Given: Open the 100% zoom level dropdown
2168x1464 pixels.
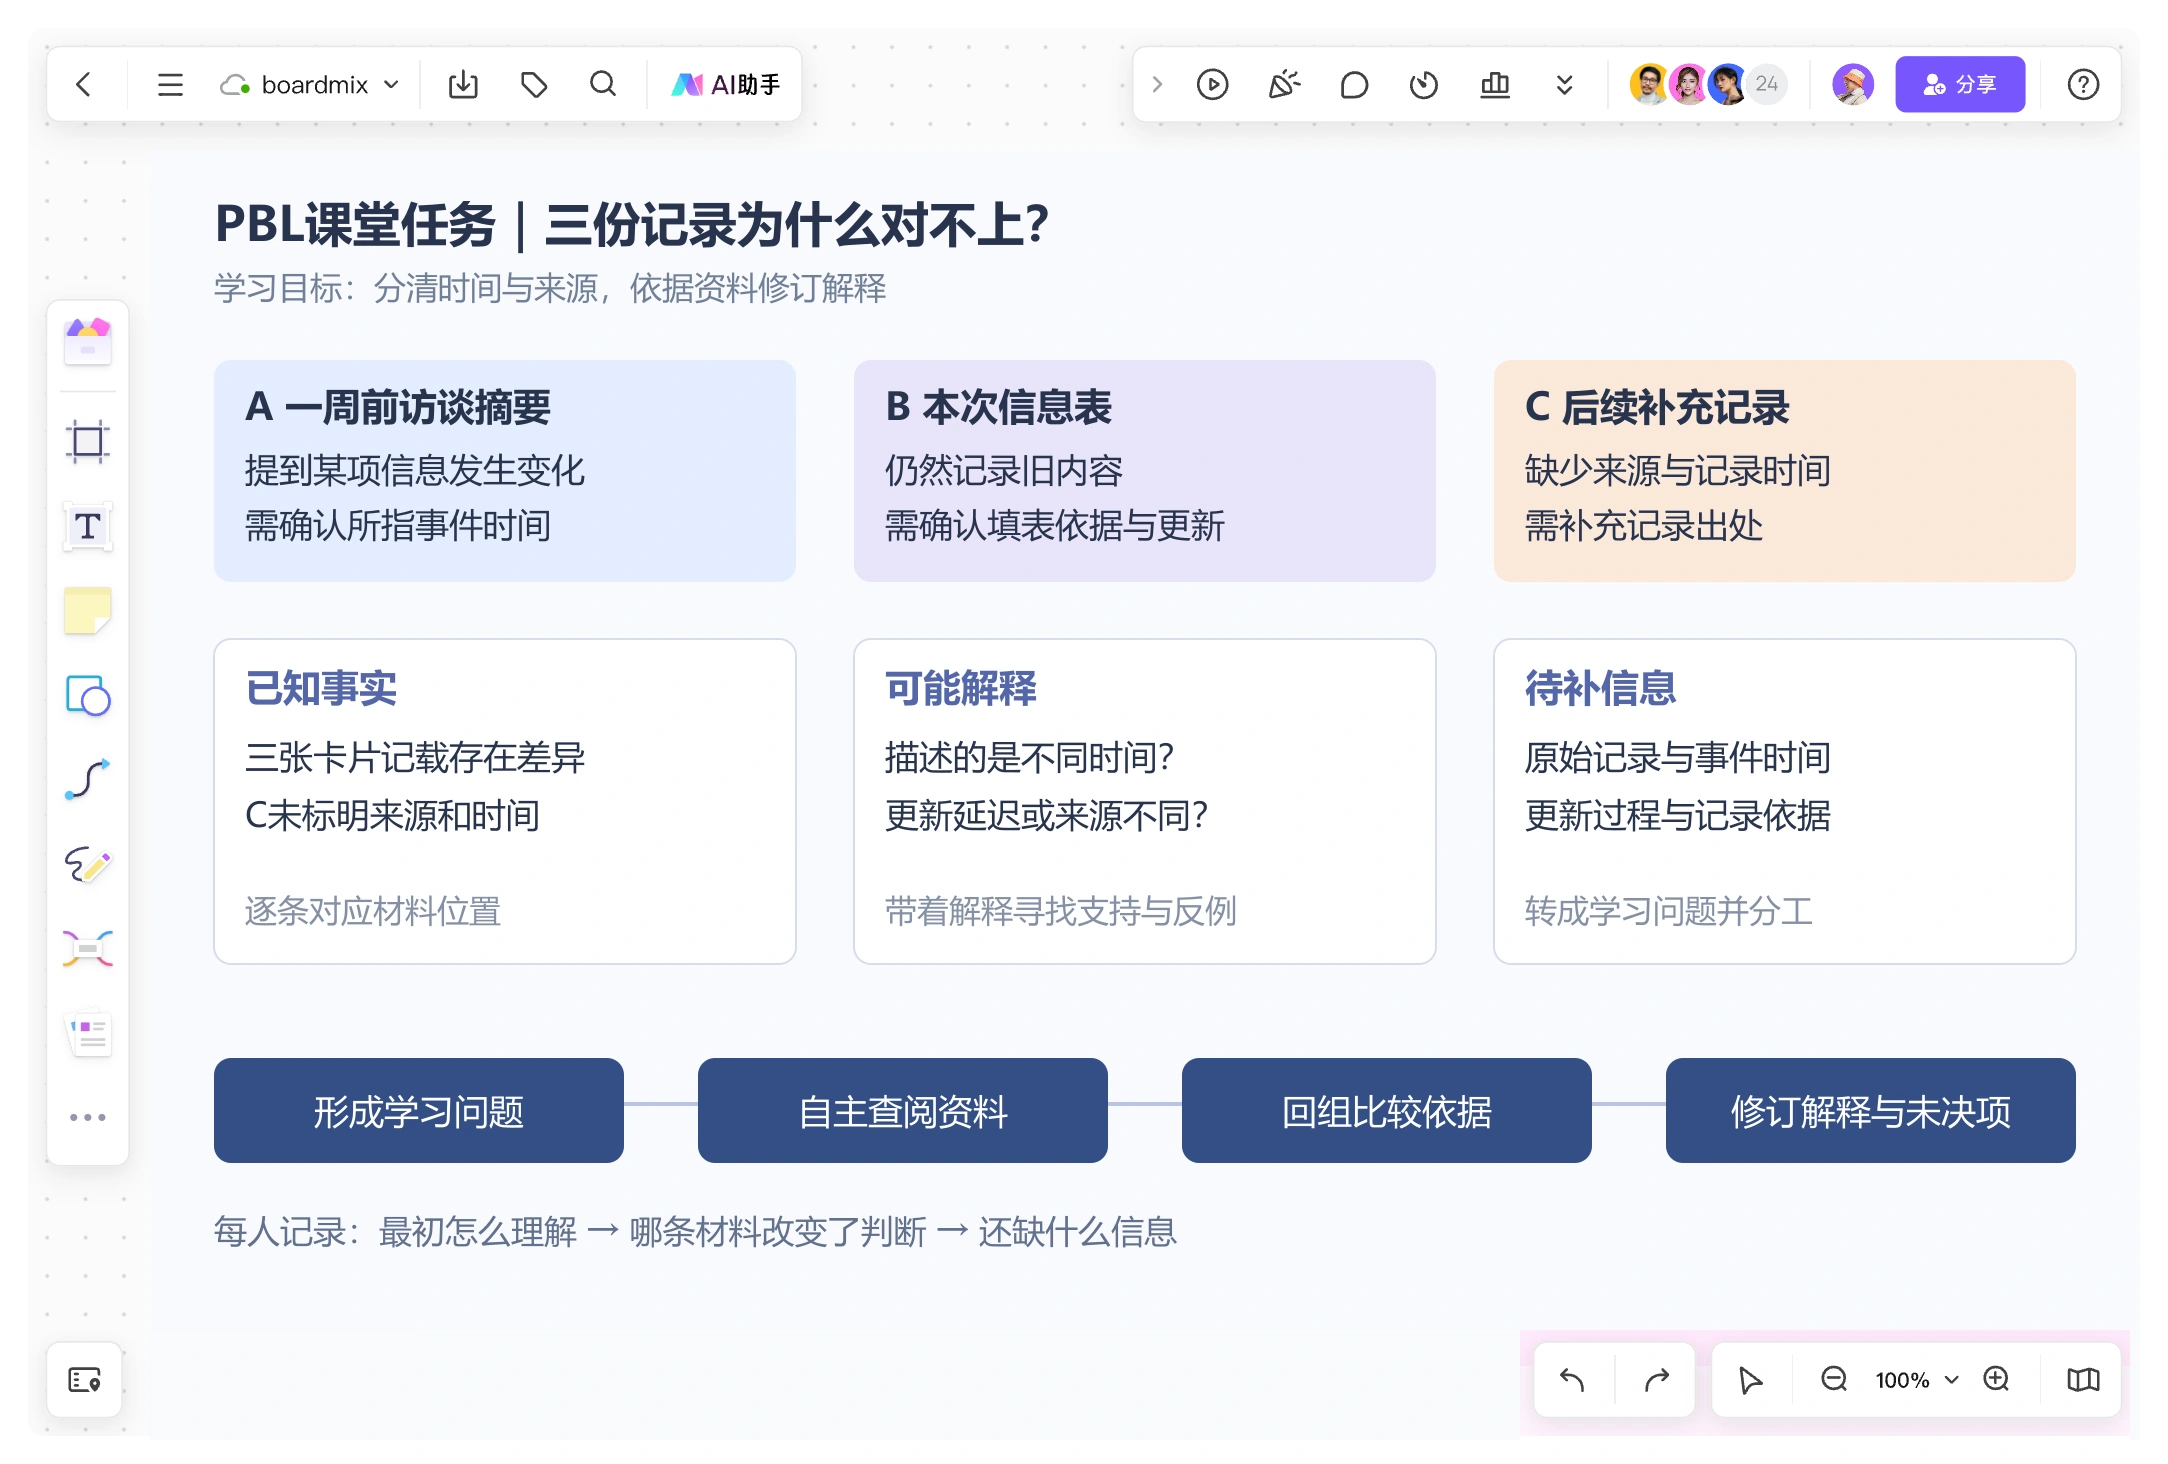Looking at the screenshot, I should pos(1916,1380).
